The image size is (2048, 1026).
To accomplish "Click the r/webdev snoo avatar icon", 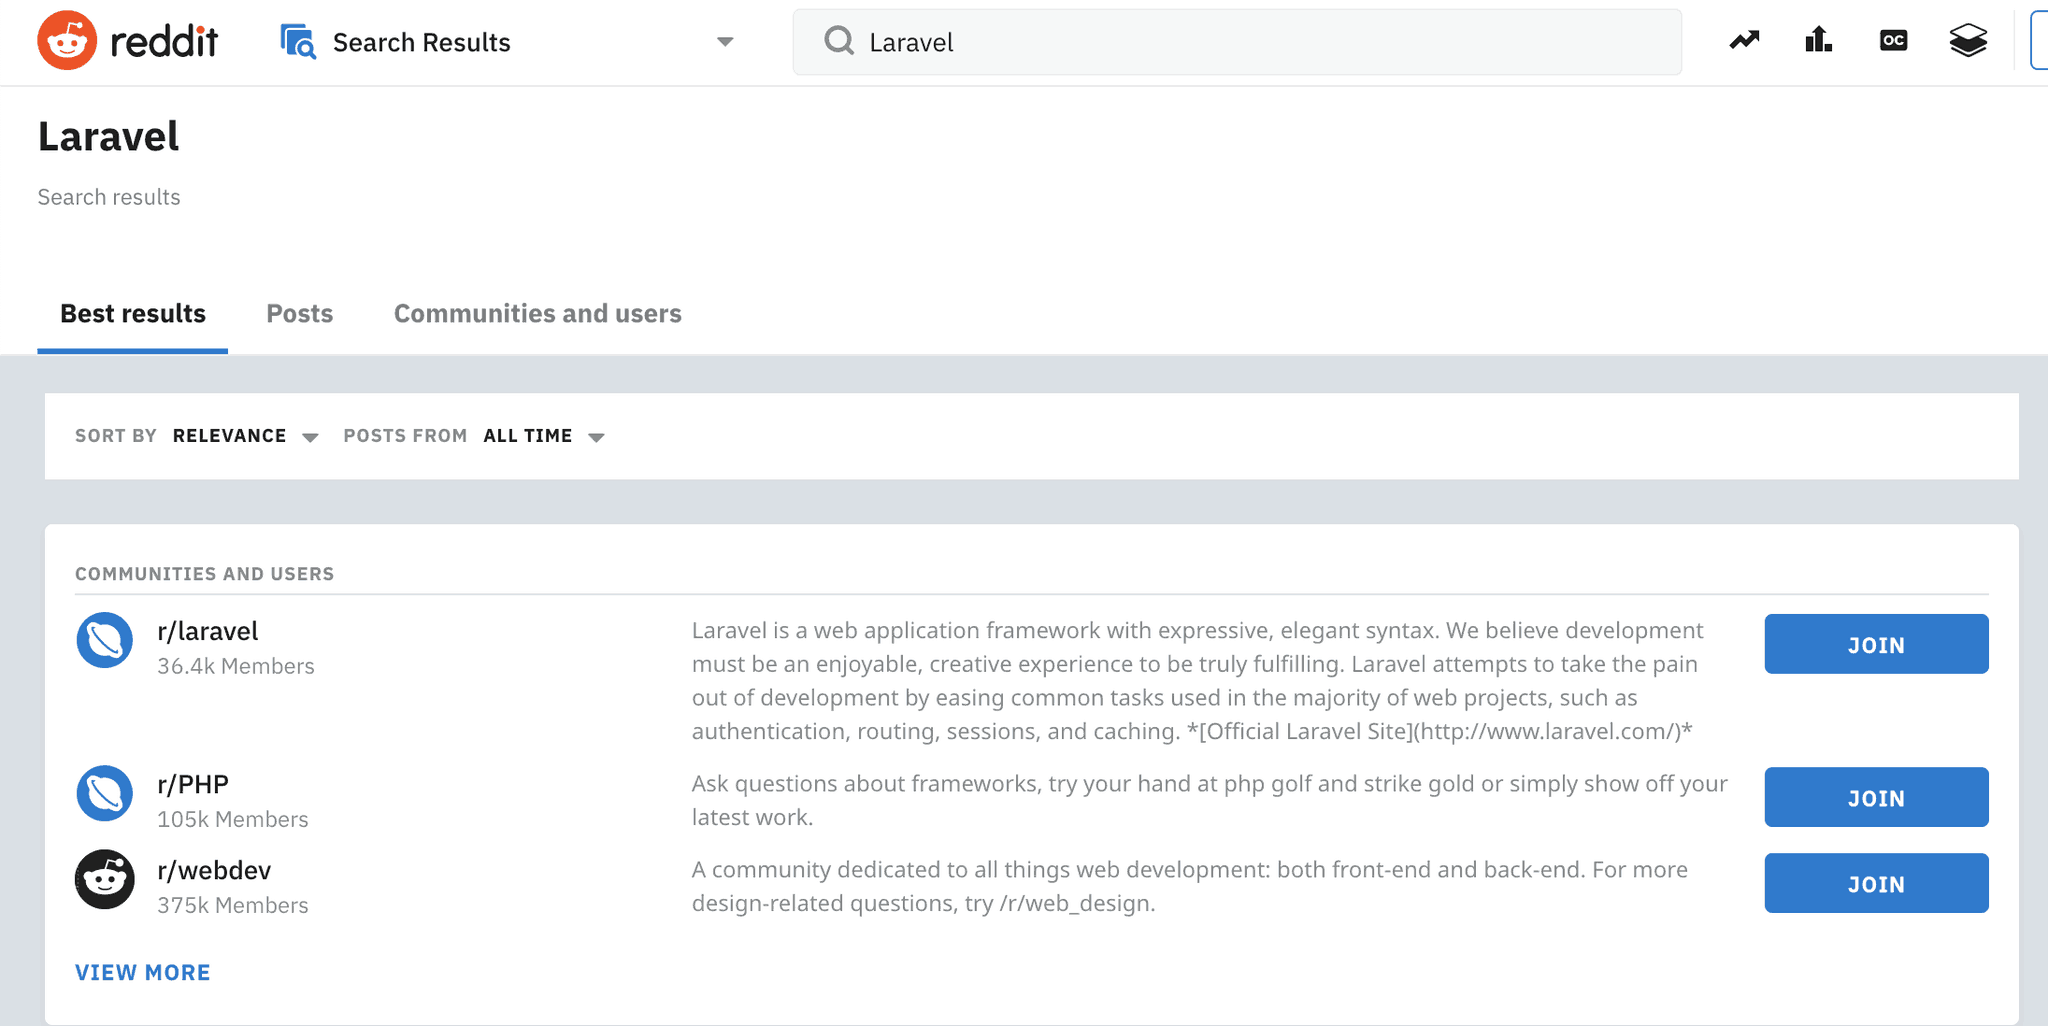I will coord(104,880).
